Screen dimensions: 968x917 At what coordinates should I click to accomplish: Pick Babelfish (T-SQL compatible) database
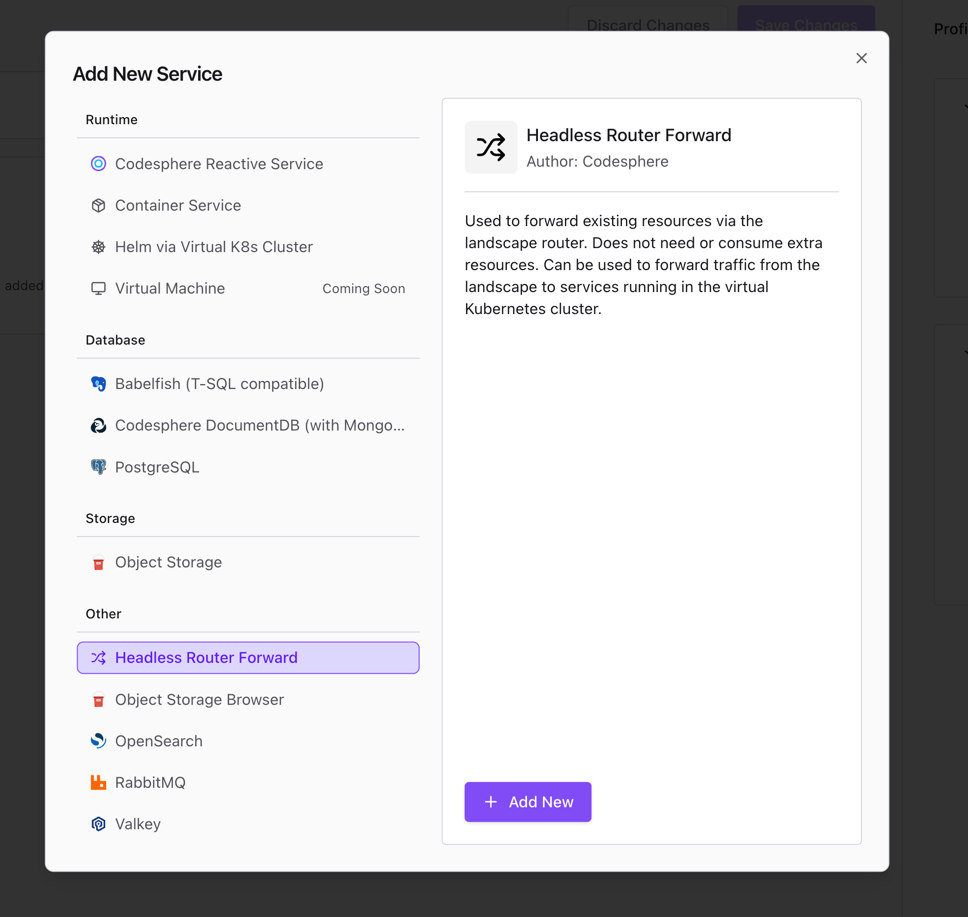pos(248,384)
